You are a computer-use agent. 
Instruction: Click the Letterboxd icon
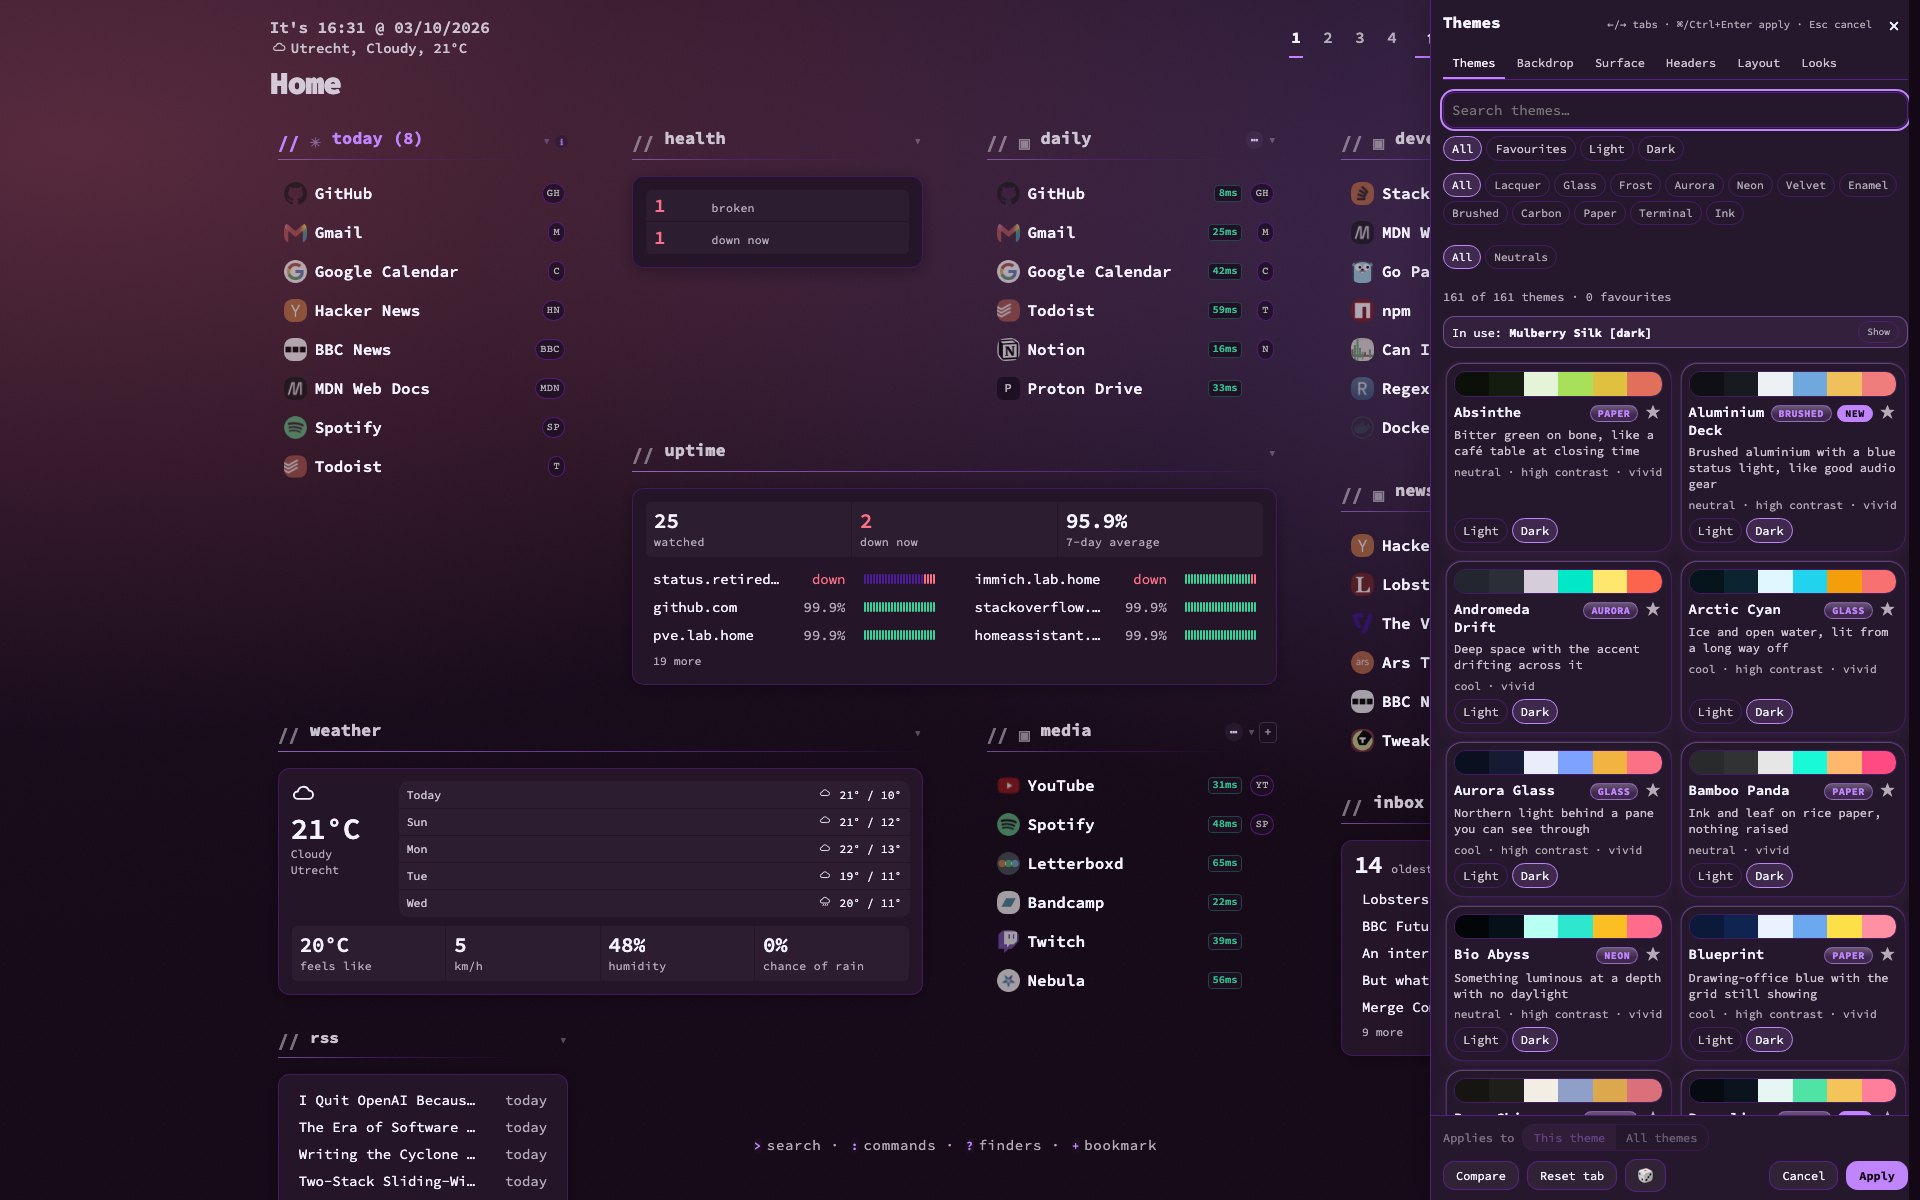pyautogui.click(x=1008, y=864)
